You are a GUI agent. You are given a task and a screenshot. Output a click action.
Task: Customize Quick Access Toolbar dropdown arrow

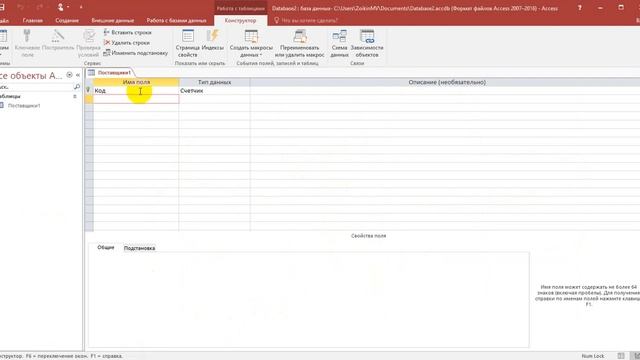click(81, 7)
